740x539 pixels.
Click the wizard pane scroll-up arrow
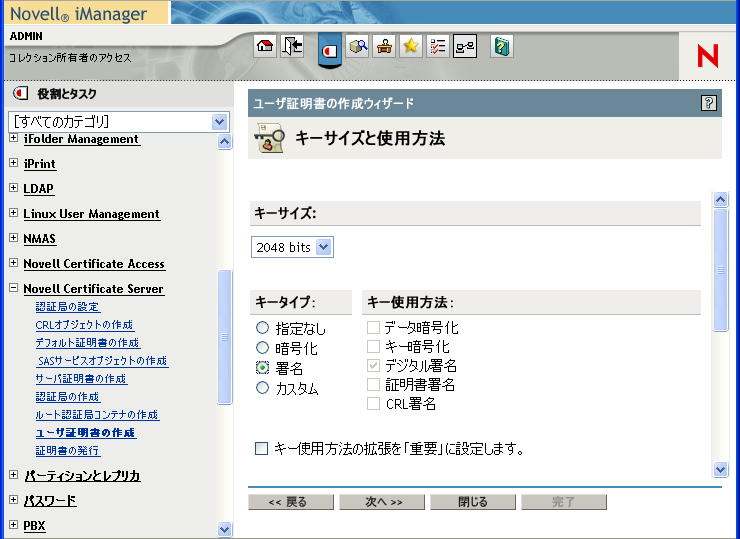(x=720, y=200)
